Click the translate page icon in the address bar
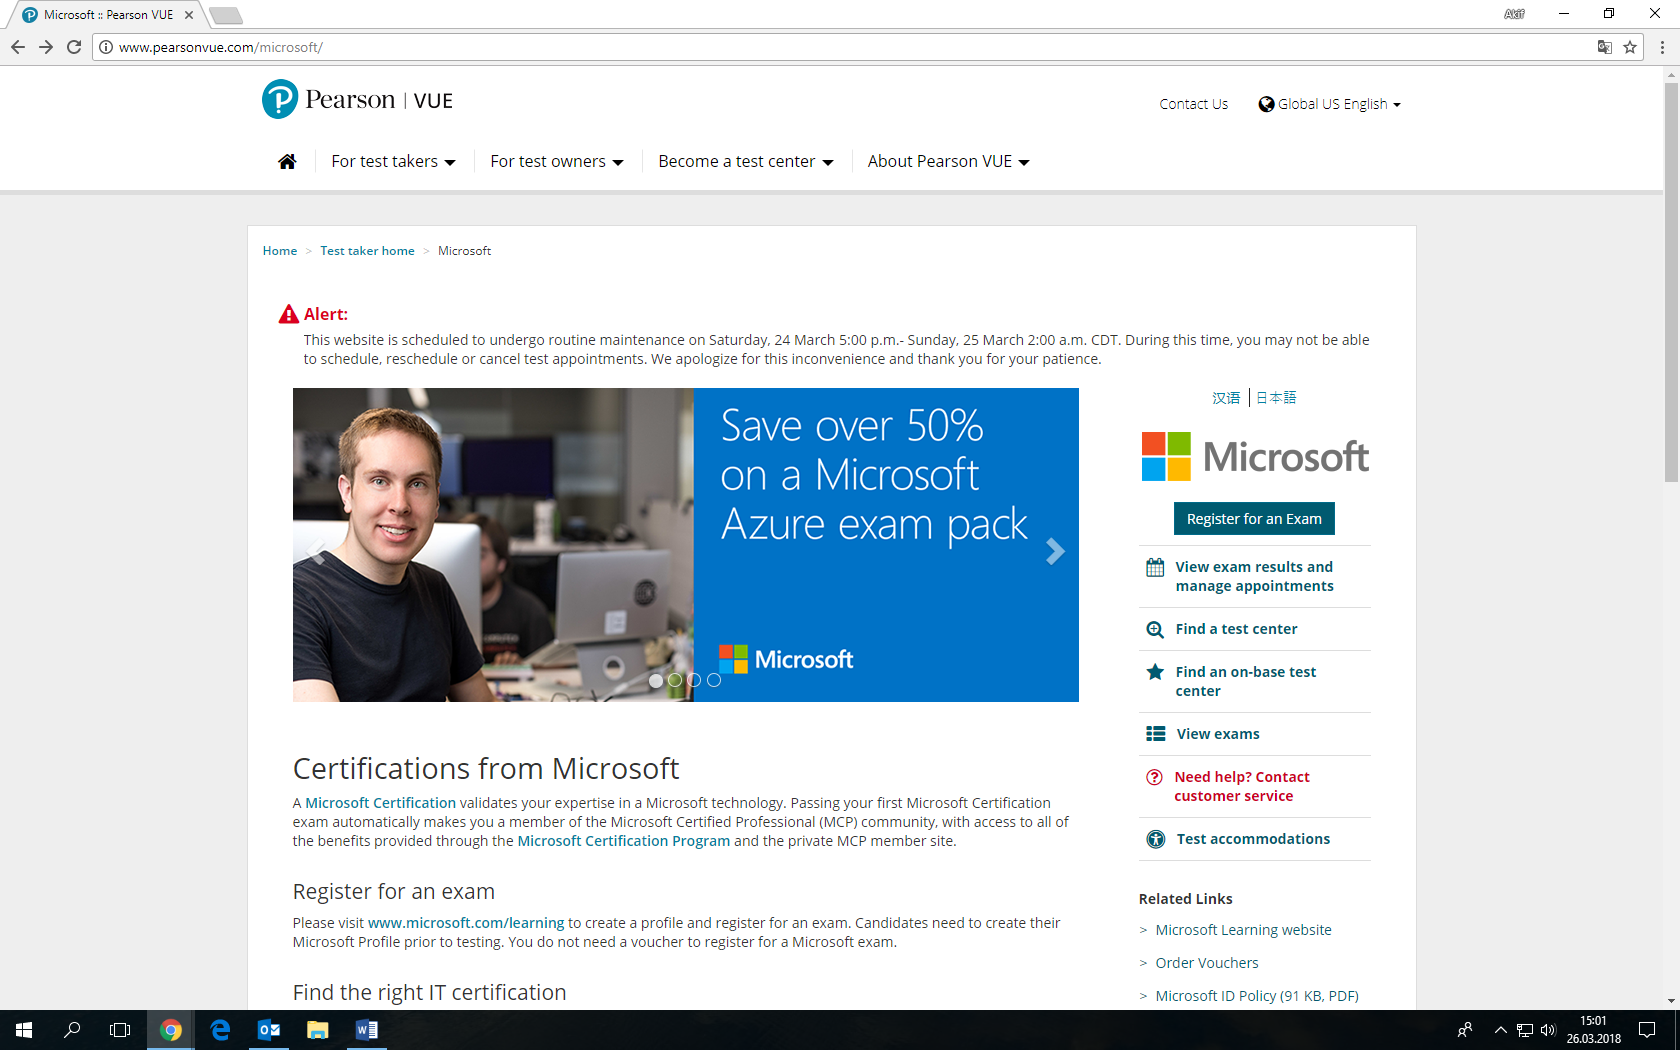 pyautogui.click(x=1604, y=47)
